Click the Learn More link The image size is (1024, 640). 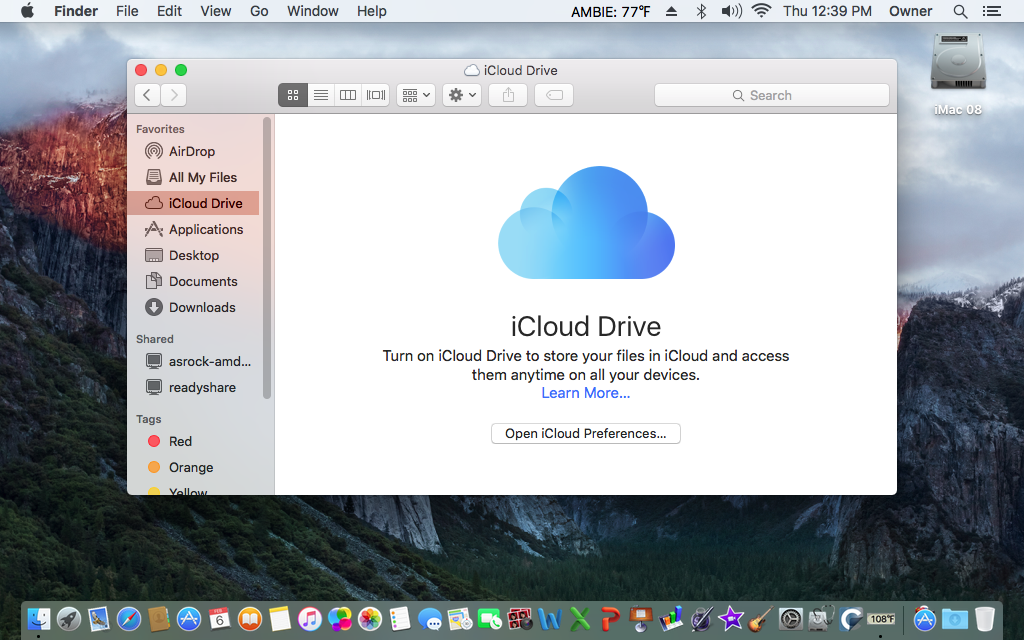point(586,393)
